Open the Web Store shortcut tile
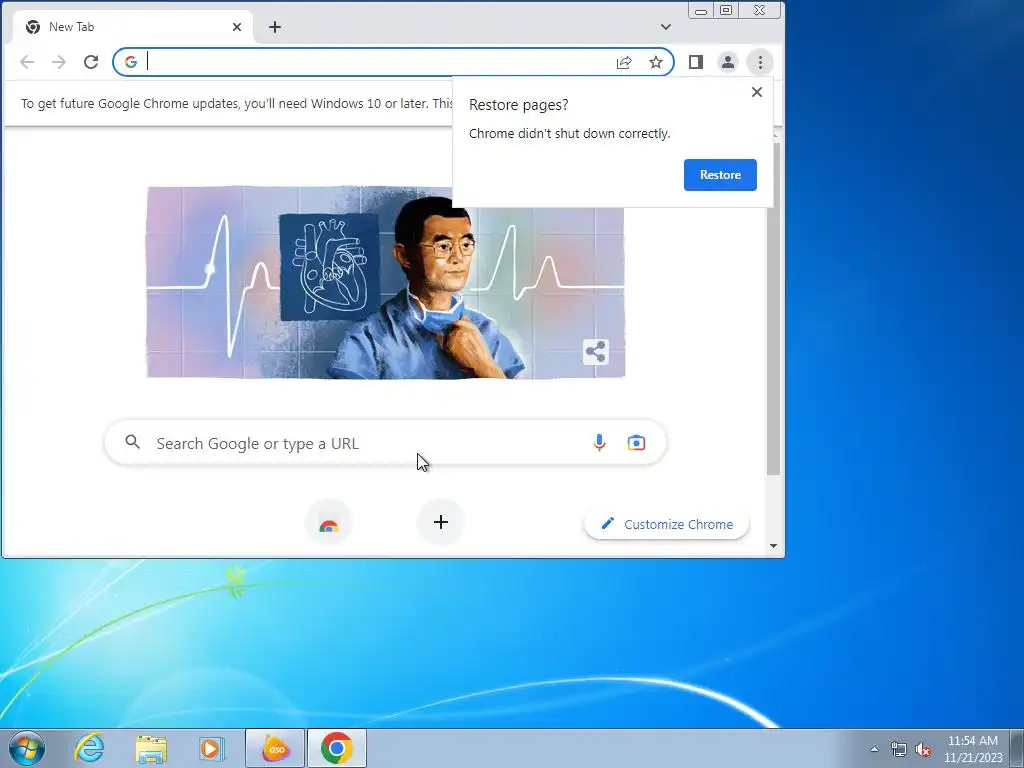The height and width of the screenshot is (768, 1024). point(328,522)
